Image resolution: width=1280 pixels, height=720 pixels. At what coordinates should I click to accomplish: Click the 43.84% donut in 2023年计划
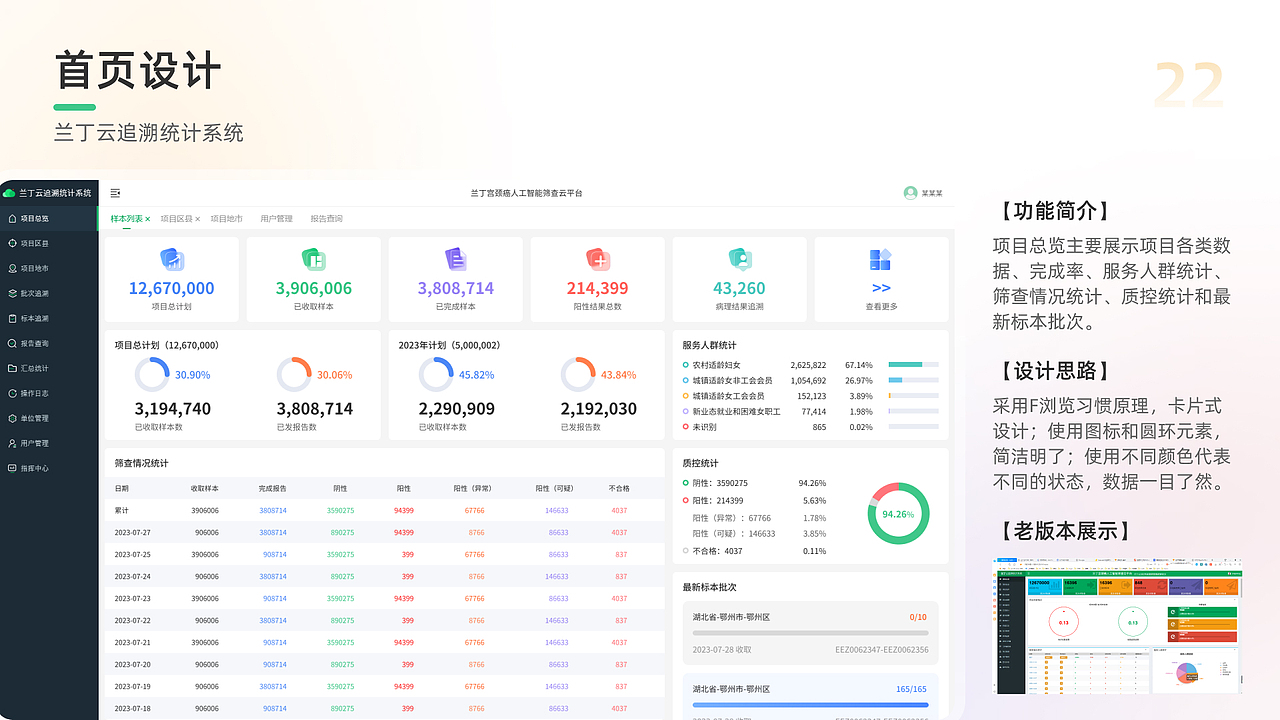[x=578, y=374]
